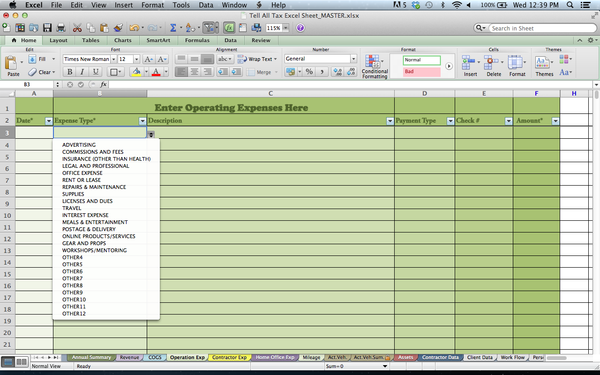Click the Paste clipboard icon in ribbon
600x375 pixels.
click(x=11, y=63)
